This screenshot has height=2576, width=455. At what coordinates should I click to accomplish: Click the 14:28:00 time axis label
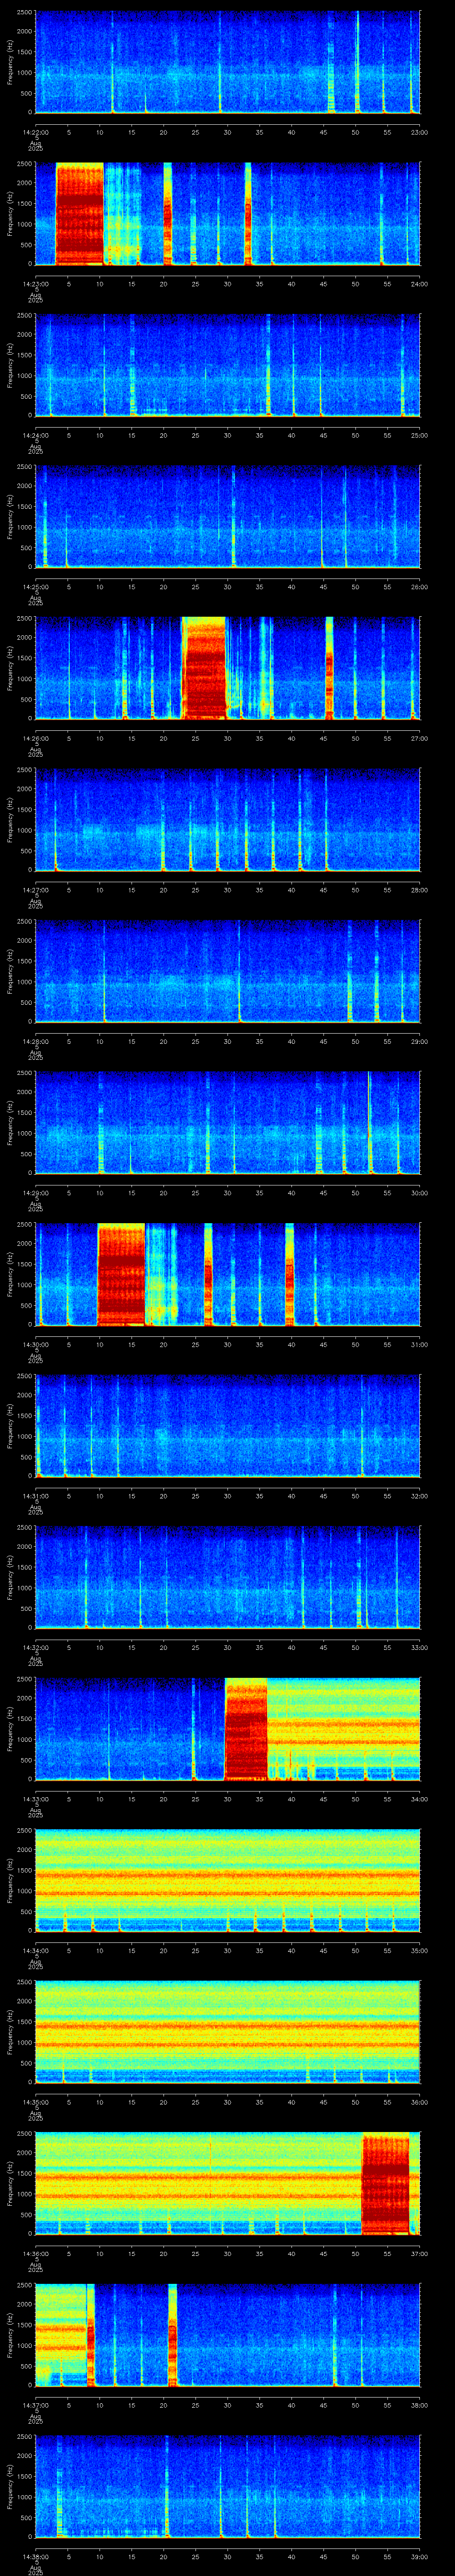35,1041
